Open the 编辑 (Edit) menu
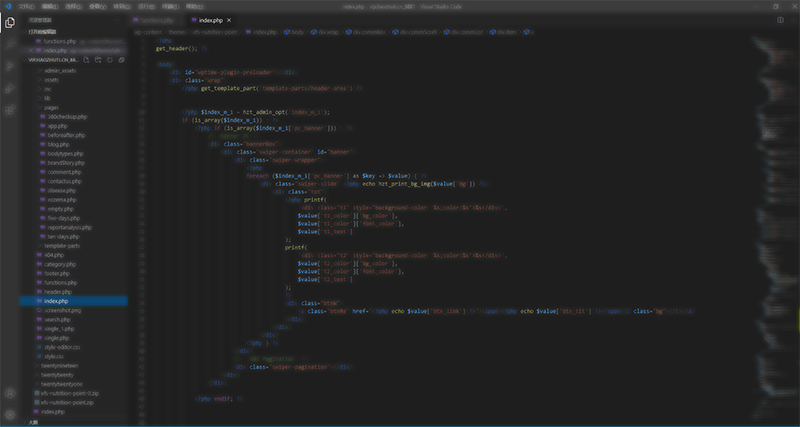Screen dimensions: 800x427 [x=49, y=7]
